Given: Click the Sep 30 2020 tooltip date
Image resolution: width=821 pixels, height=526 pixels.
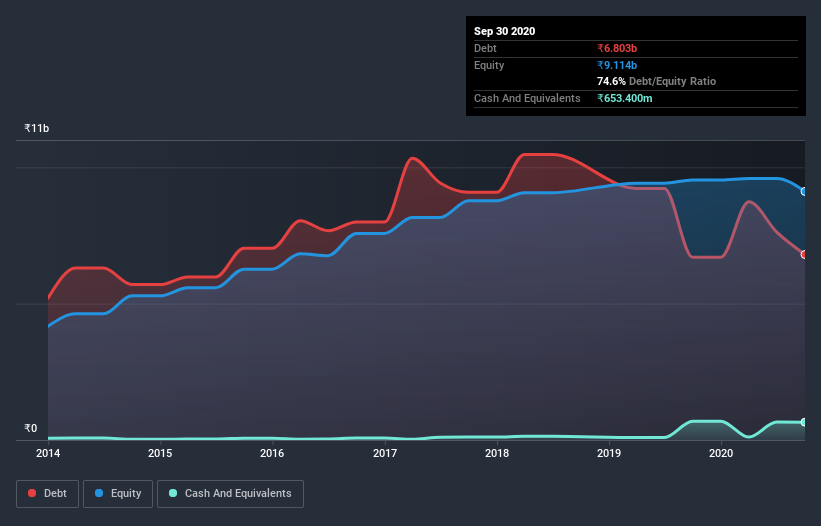Looking at the screenshot, I should (505, 31).
